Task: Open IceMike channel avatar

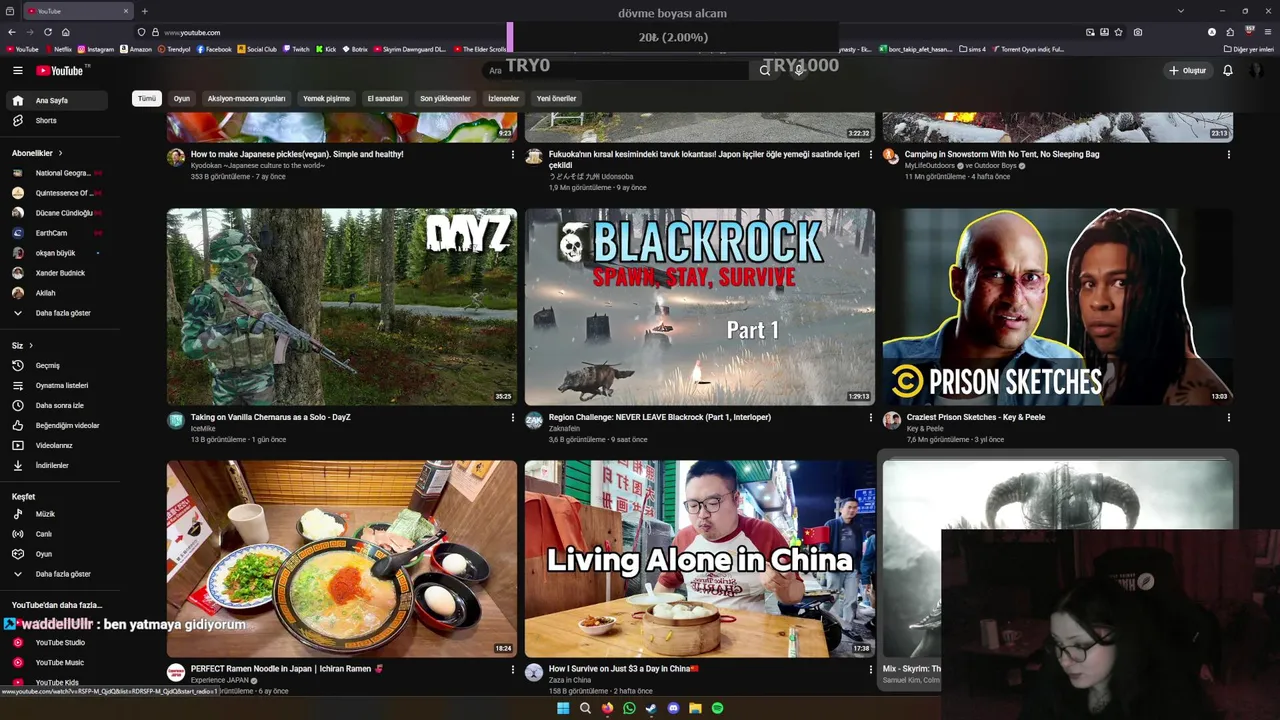Action: [x=176, y=421]
